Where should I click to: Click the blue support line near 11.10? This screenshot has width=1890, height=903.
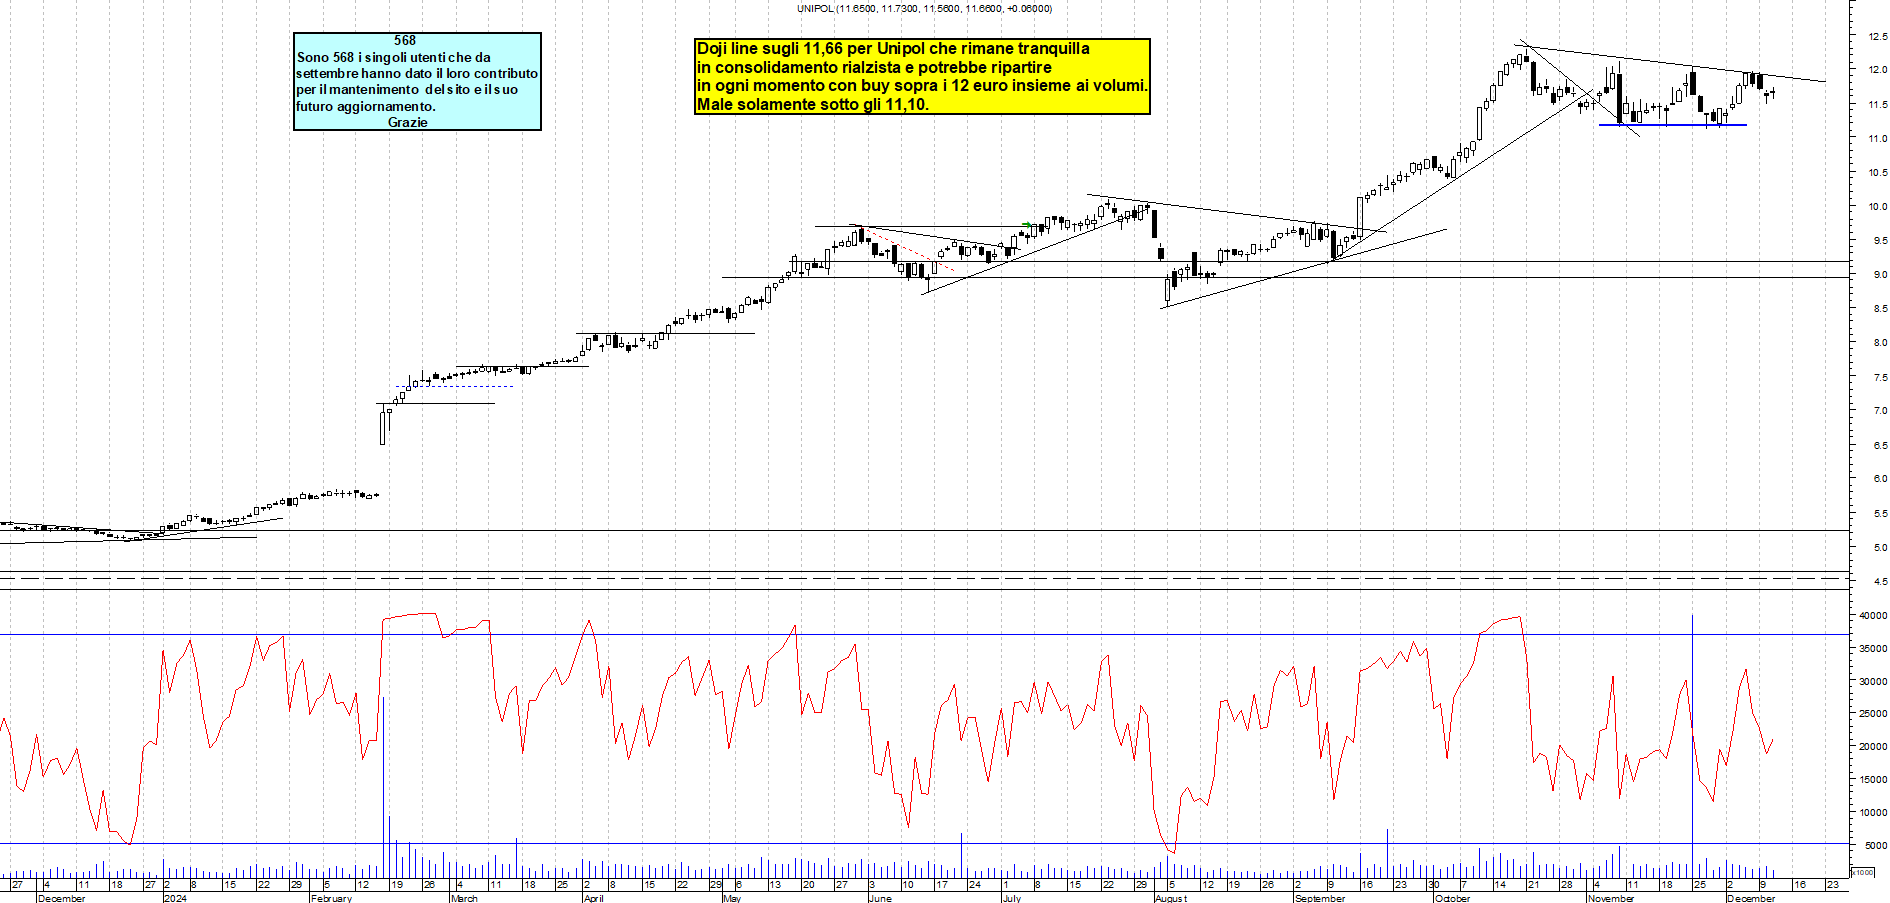click(1672, 125)
